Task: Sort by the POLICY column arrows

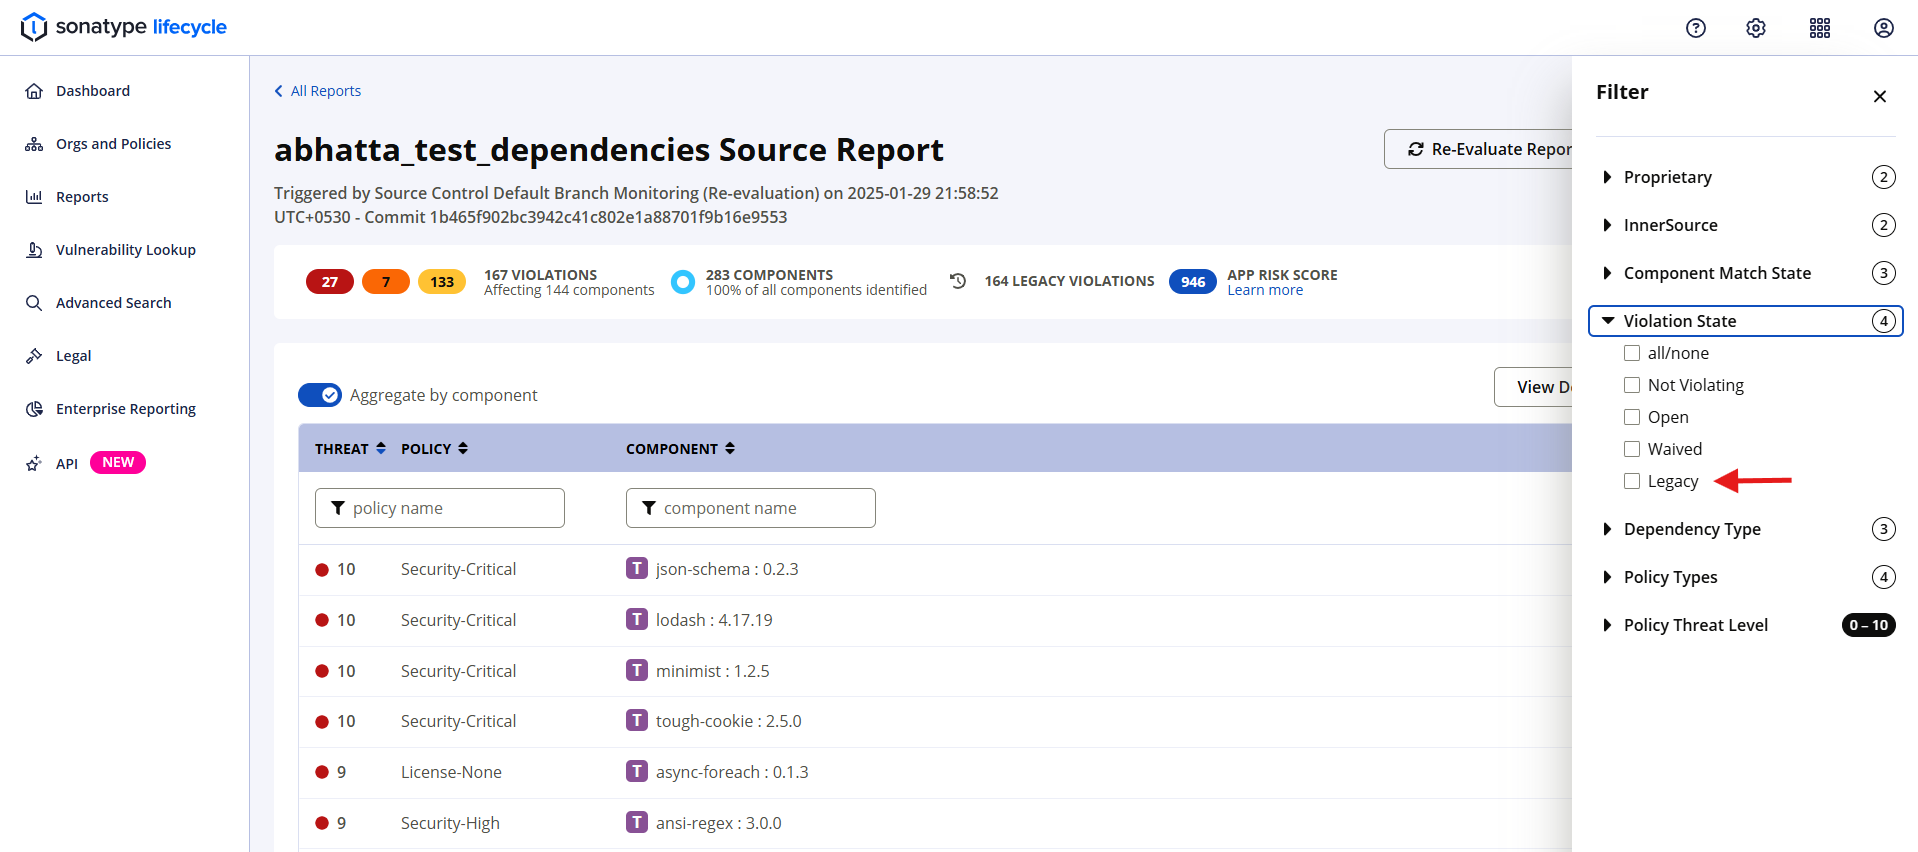Action: point(463,448)
